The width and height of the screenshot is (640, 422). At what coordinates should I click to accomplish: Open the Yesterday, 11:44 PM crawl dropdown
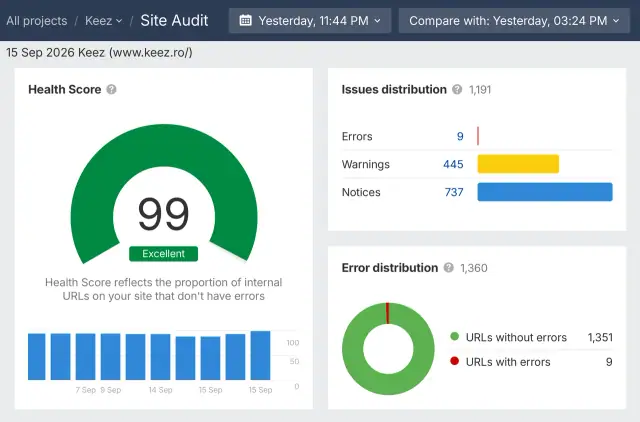coord(310,20)
